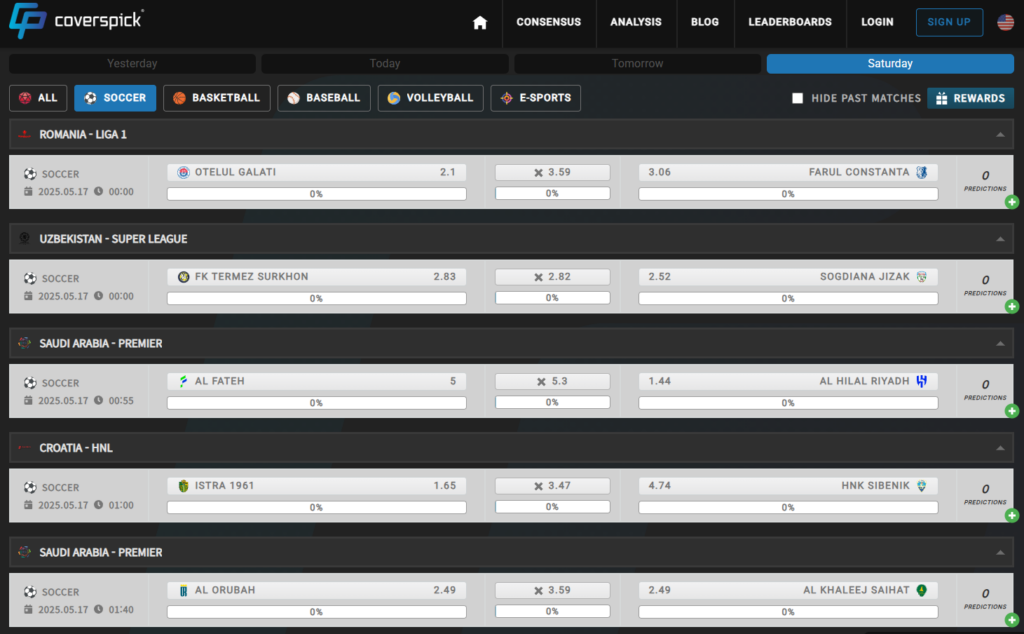This screenshot has width=1024, height=634.
Task: Click the Istra 1961 team crest
Action: 184,486
